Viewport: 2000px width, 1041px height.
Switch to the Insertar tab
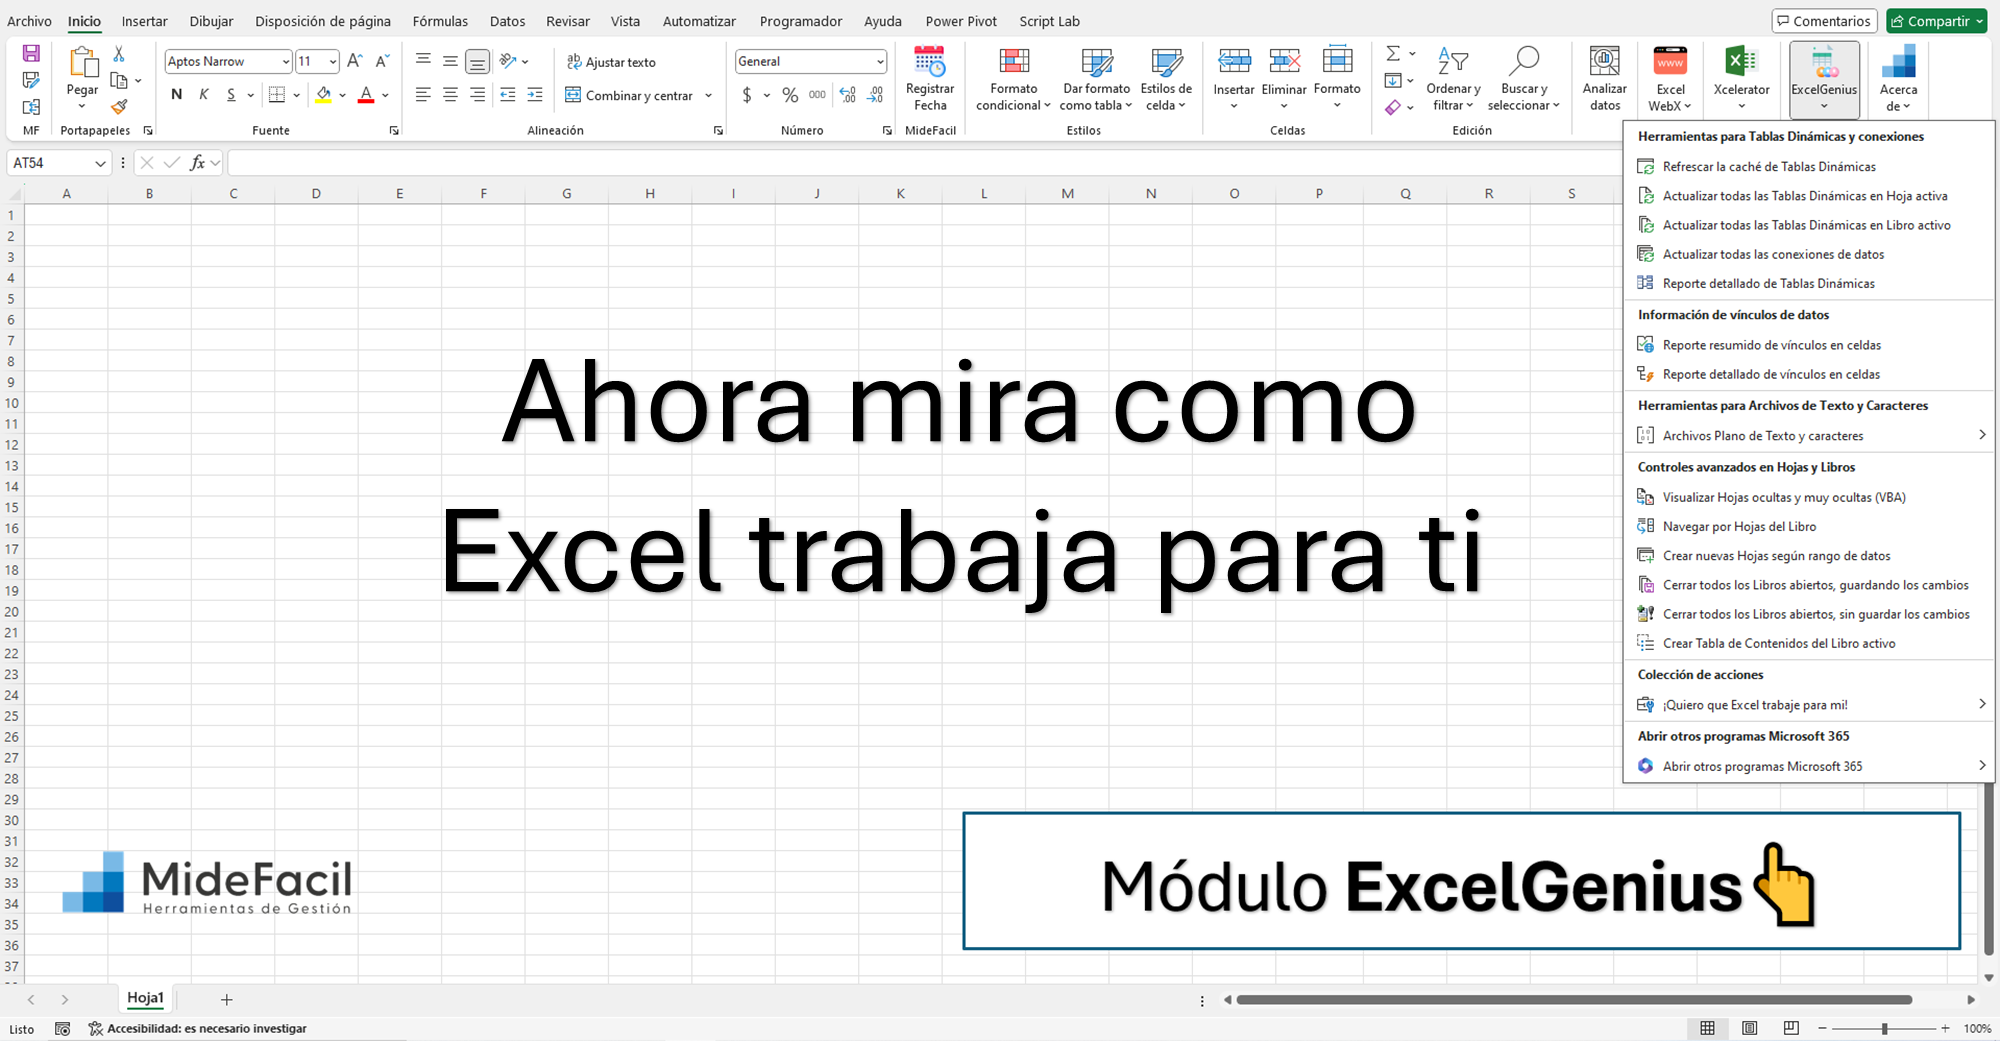[x=144, y=21]
